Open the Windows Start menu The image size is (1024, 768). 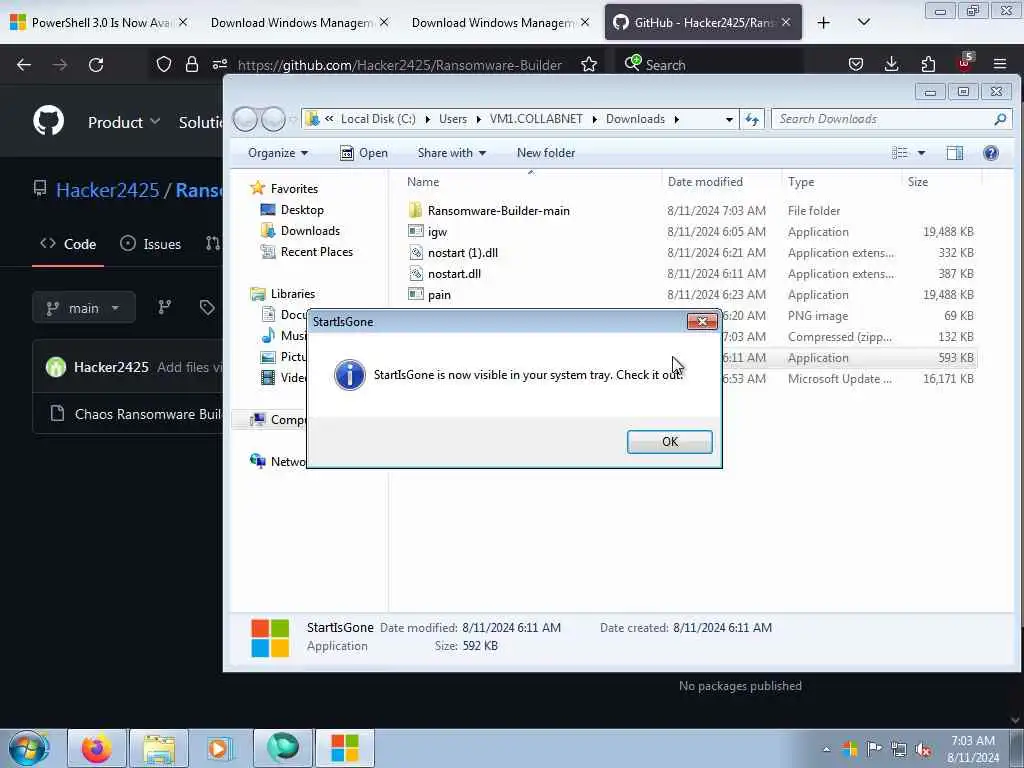27,748
